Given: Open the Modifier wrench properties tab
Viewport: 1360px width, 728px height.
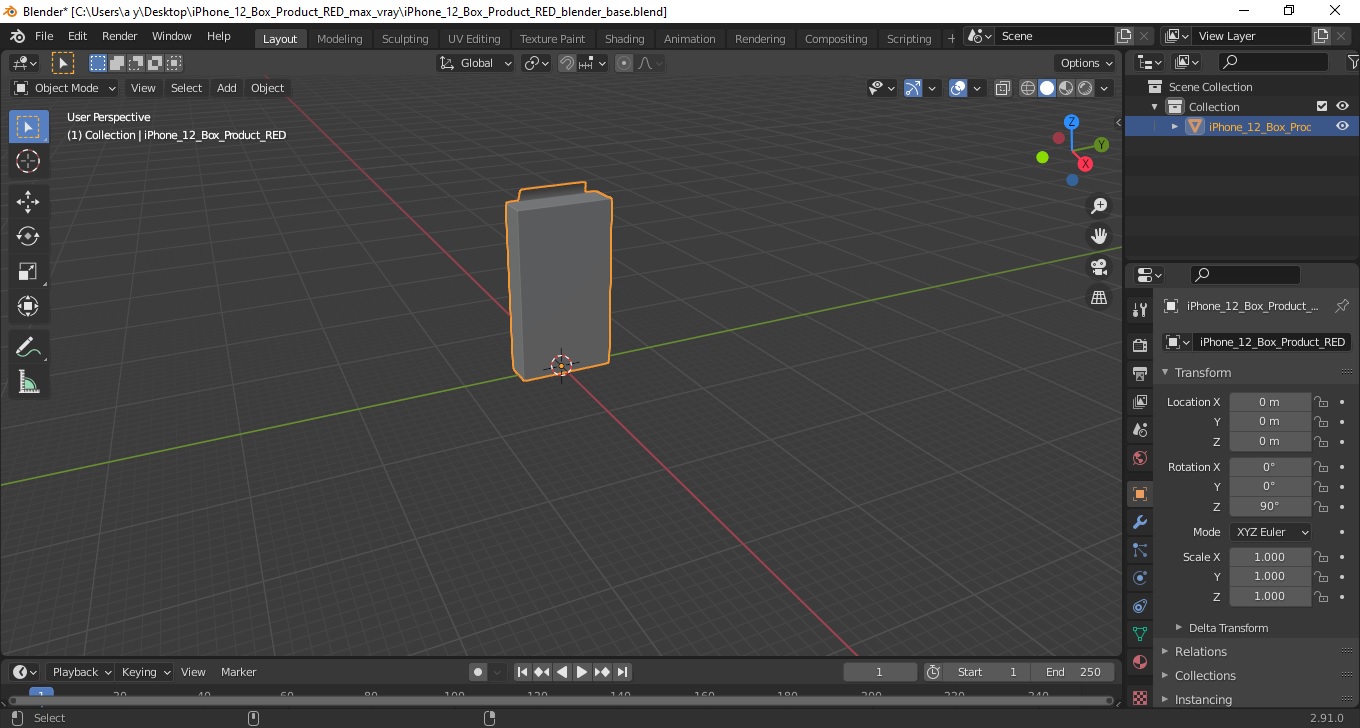Looking at the screenshot, I should tap(1139, 522).
